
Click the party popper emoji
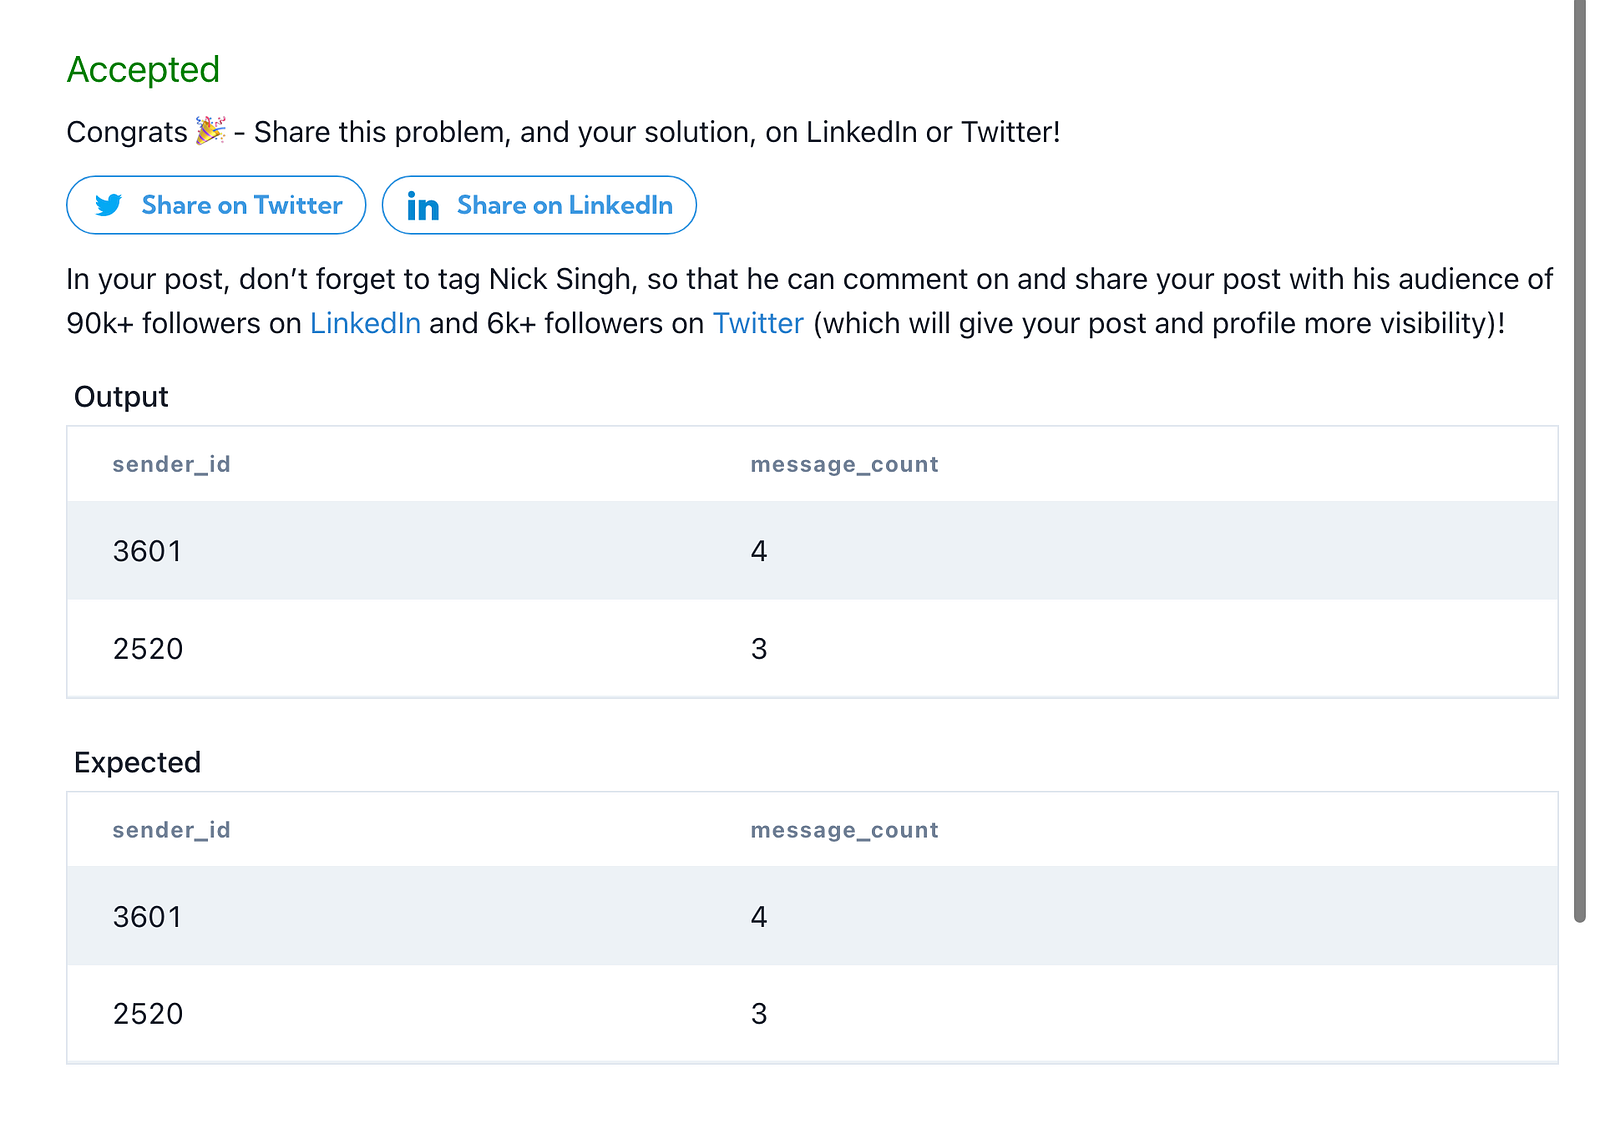click(x=210, y=131)
